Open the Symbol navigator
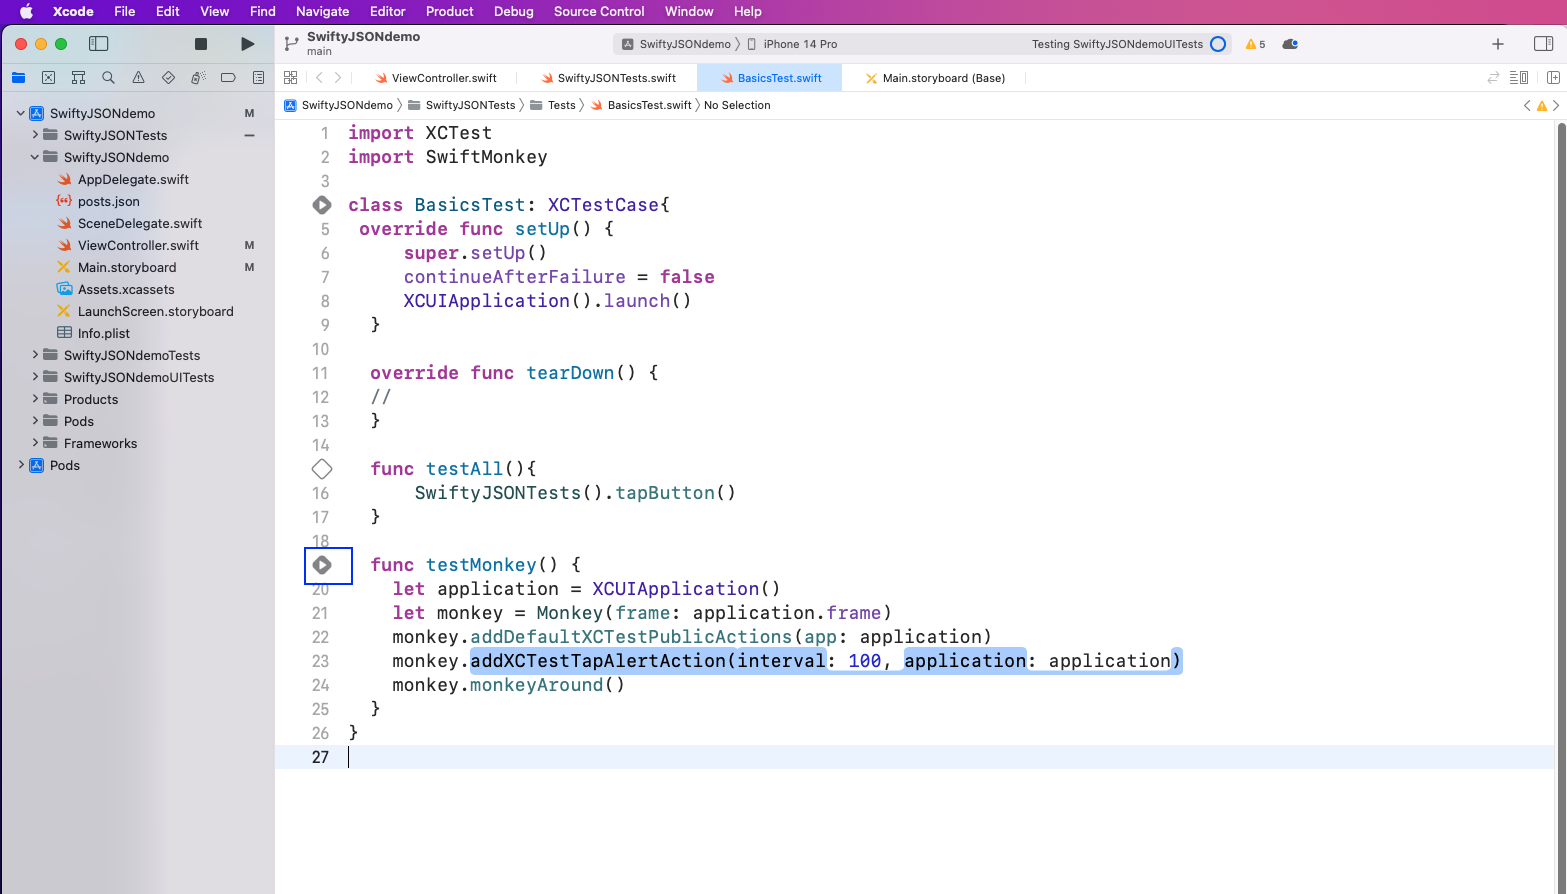This screenshot has height=894, width=1567. click(x=78, y=77)
